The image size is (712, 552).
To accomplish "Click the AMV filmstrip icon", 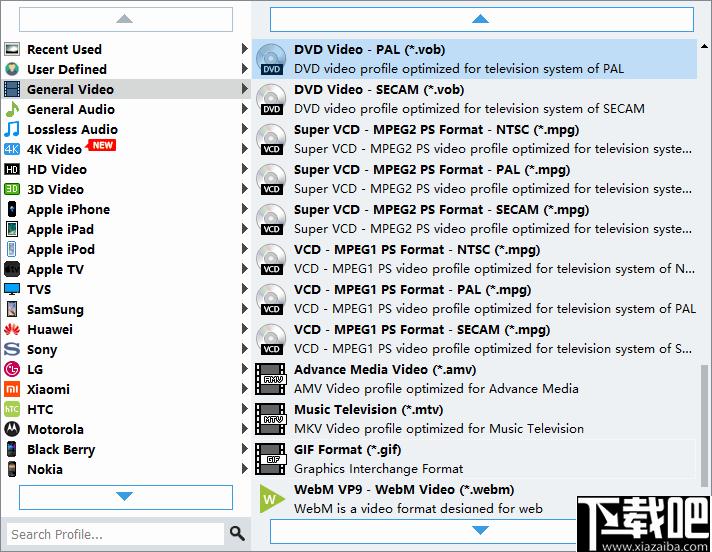I will pyautogui.click(x=271, y=380).
